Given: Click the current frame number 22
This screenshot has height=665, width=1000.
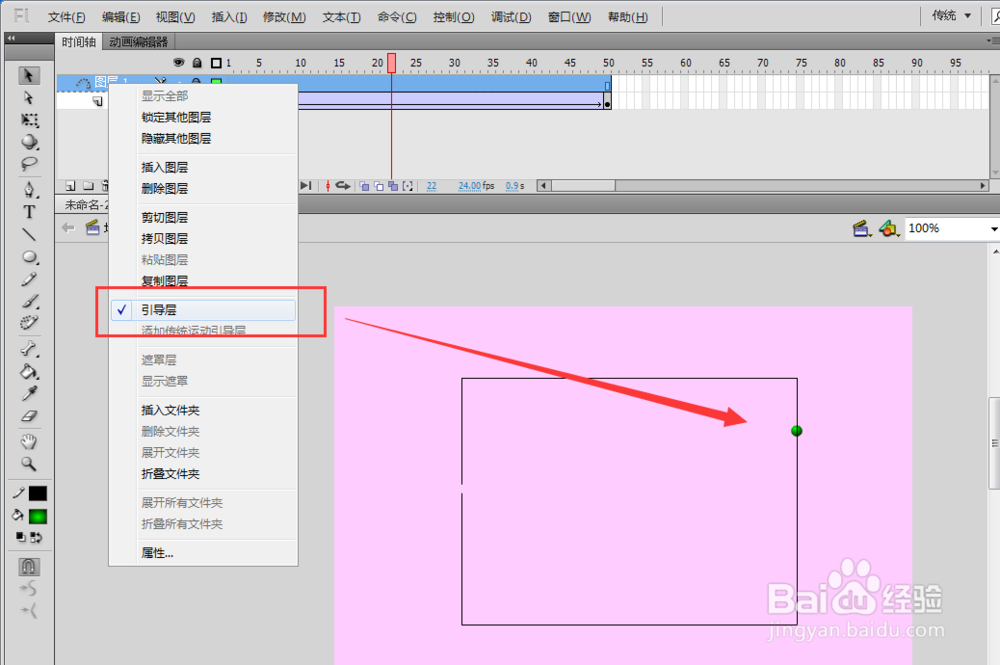Looking at the screenshot, I should click(x=432, y=186).
